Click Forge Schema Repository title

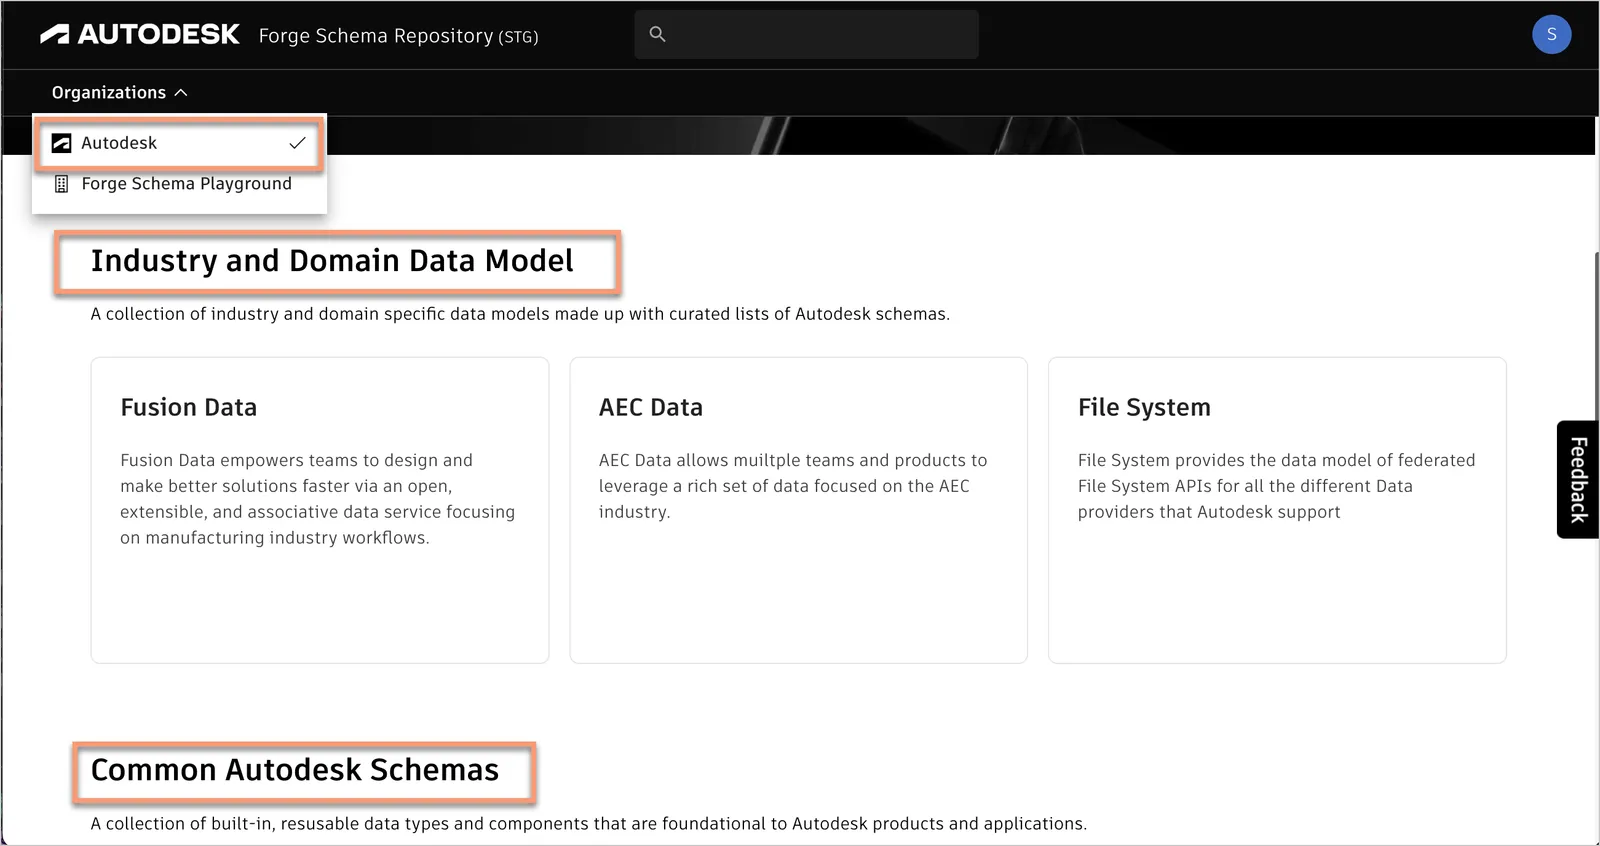(x=398, y=36)
